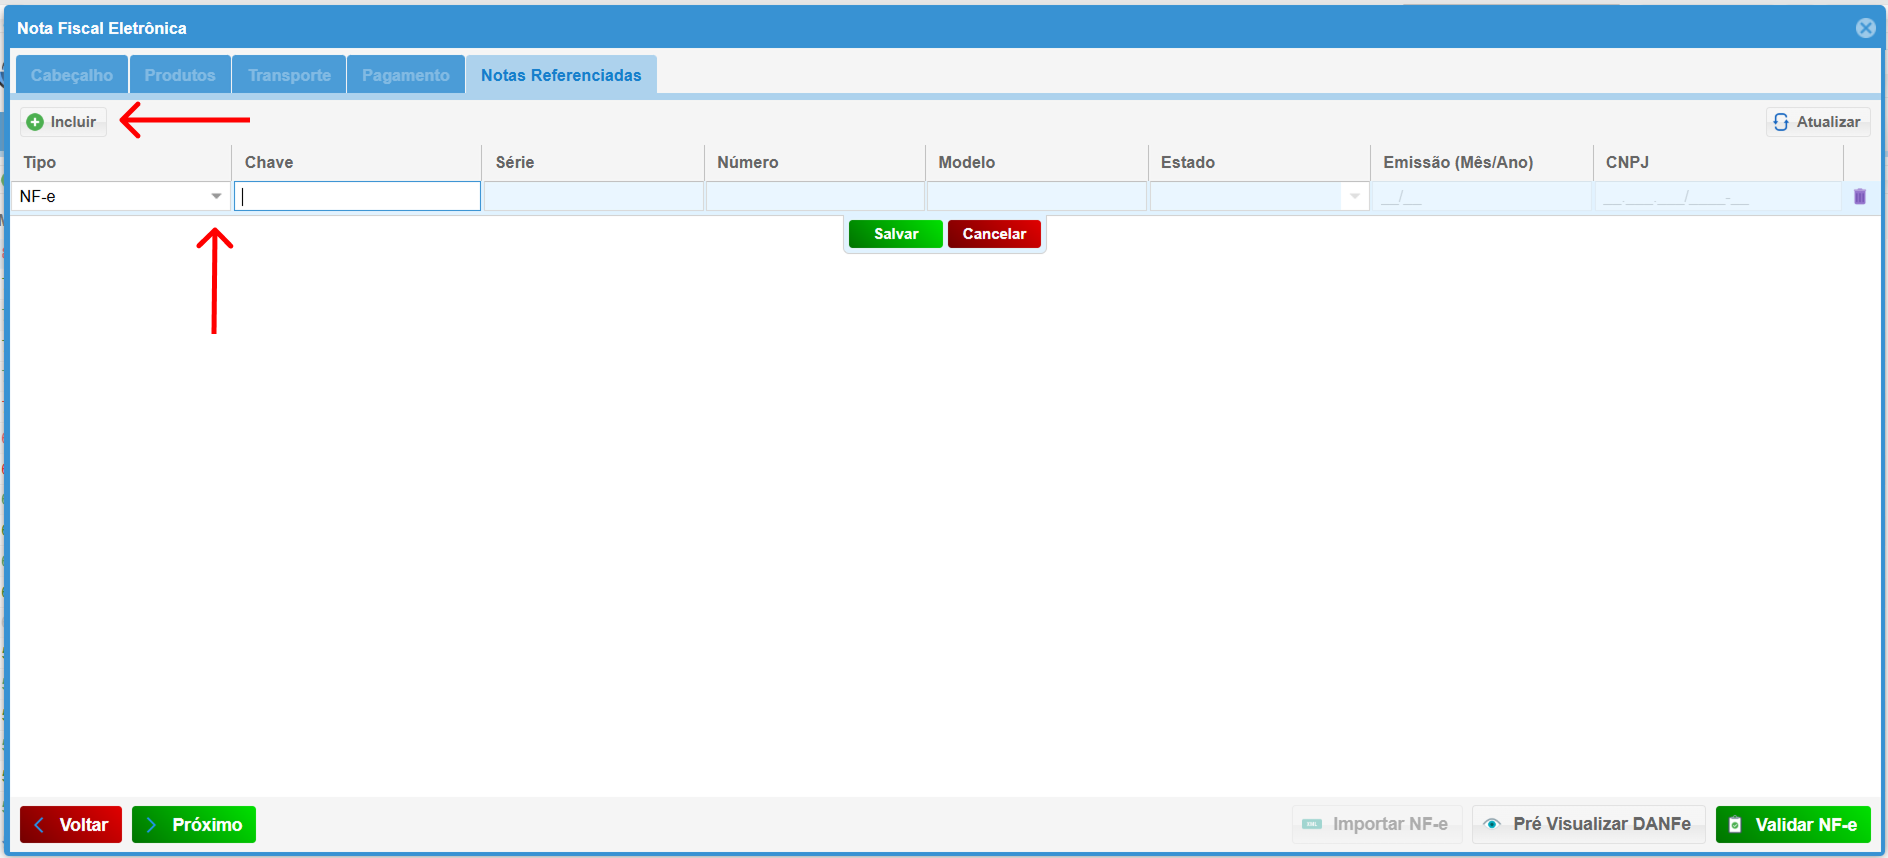Expand the Tipo dropdown showing NF-e
The width and height of the screenshot is (1888, 858).
216,196
